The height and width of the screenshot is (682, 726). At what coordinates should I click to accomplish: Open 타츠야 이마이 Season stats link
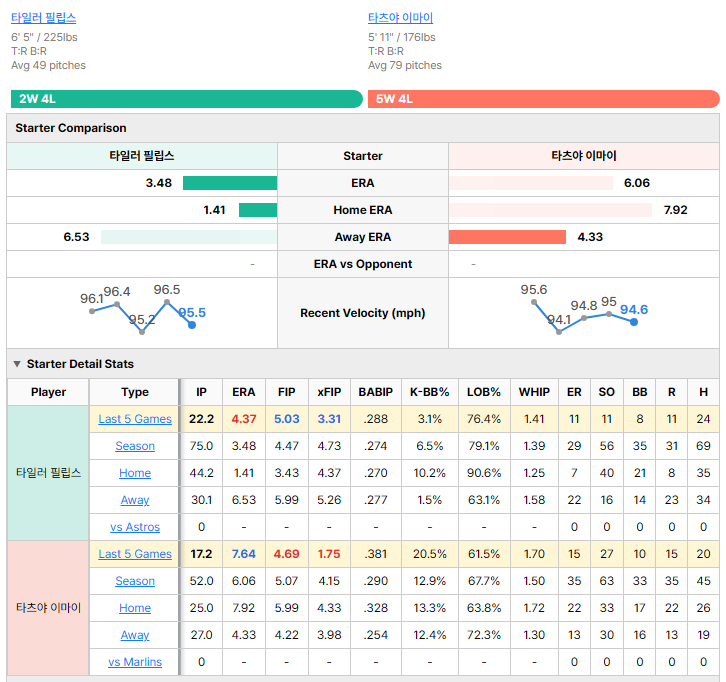pyautogui.click(x=135, y=581)
